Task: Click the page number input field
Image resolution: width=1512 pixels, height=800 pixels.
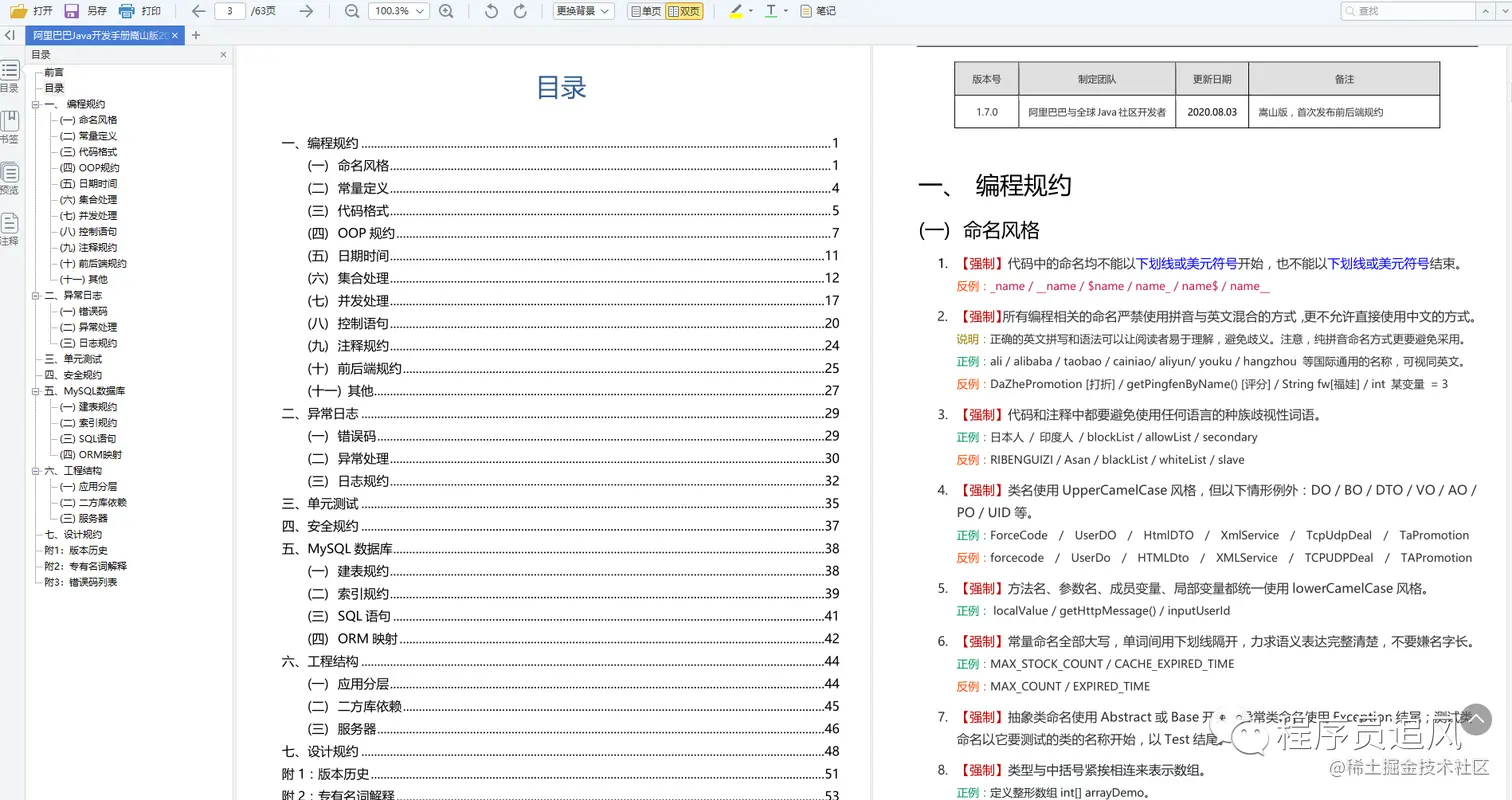Action: point(230,11)
